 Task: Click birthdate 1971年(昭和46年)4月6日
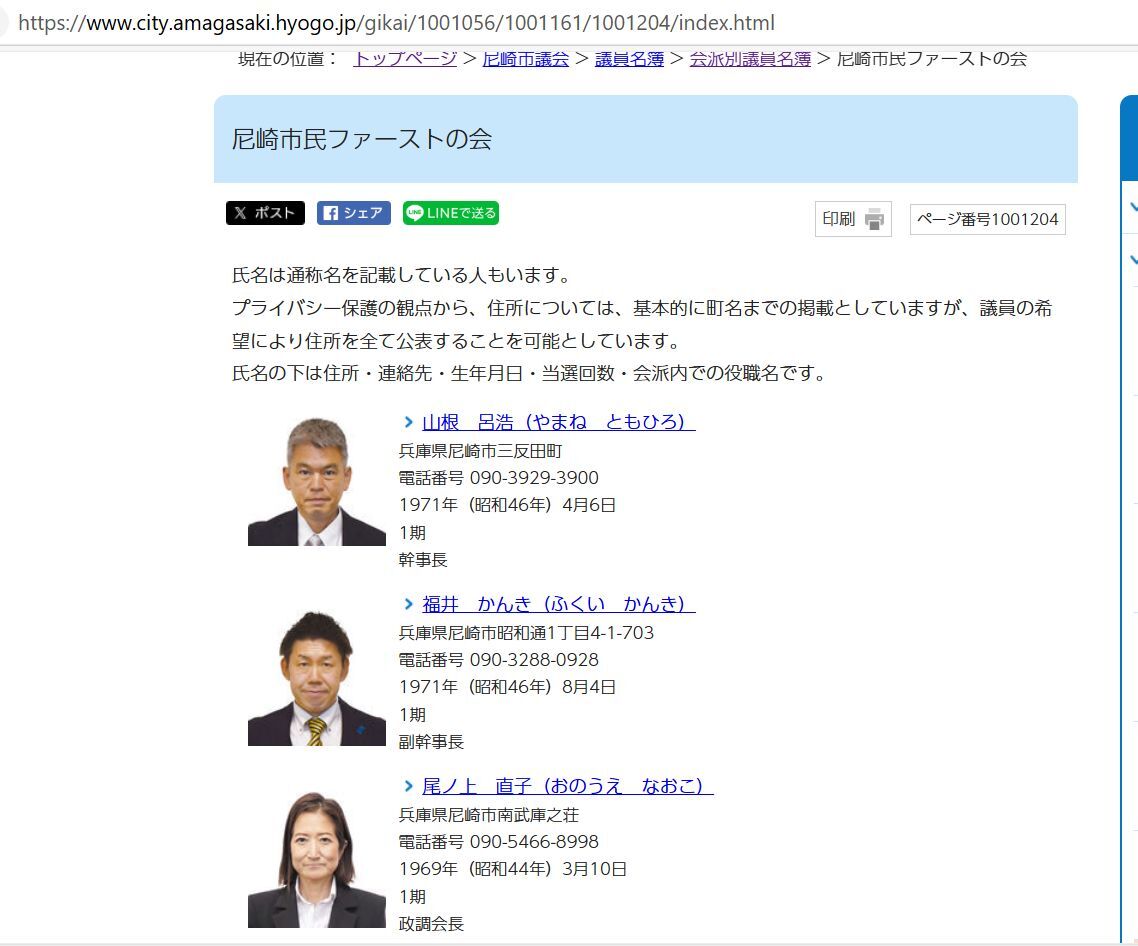(507, 505)
